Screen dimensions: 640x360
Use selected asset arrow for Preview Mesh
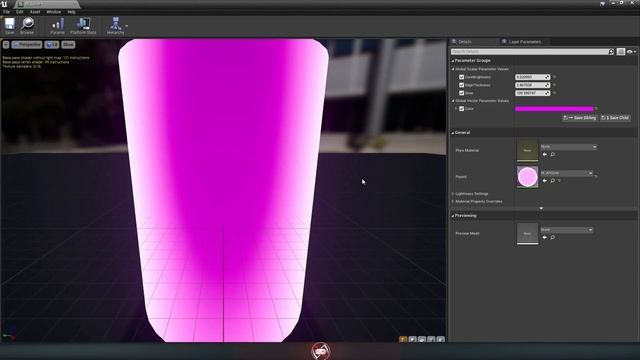pos(544,237)
